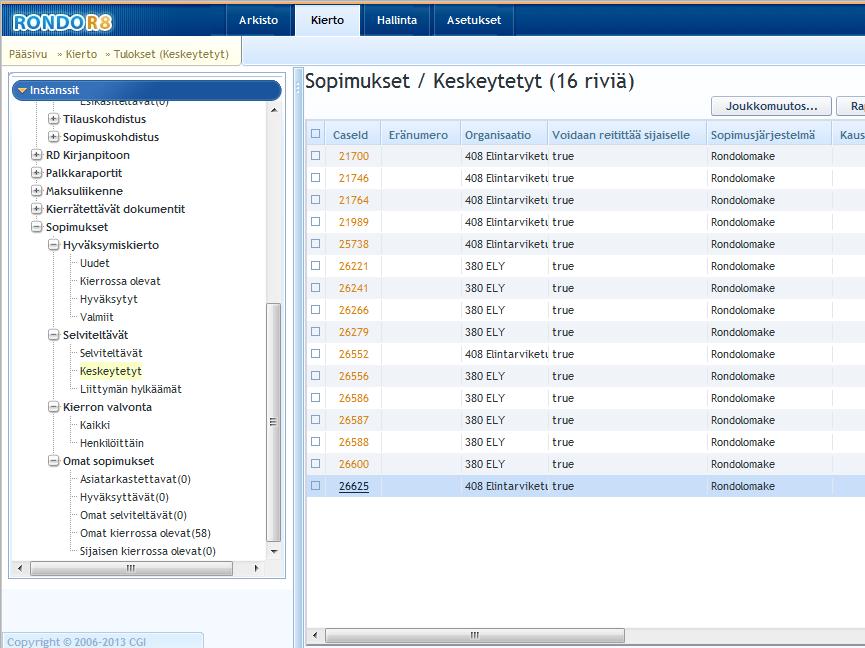Click the Kierto breadcrumb link
This screenshot has width=865, height=648.
(81, 54)
